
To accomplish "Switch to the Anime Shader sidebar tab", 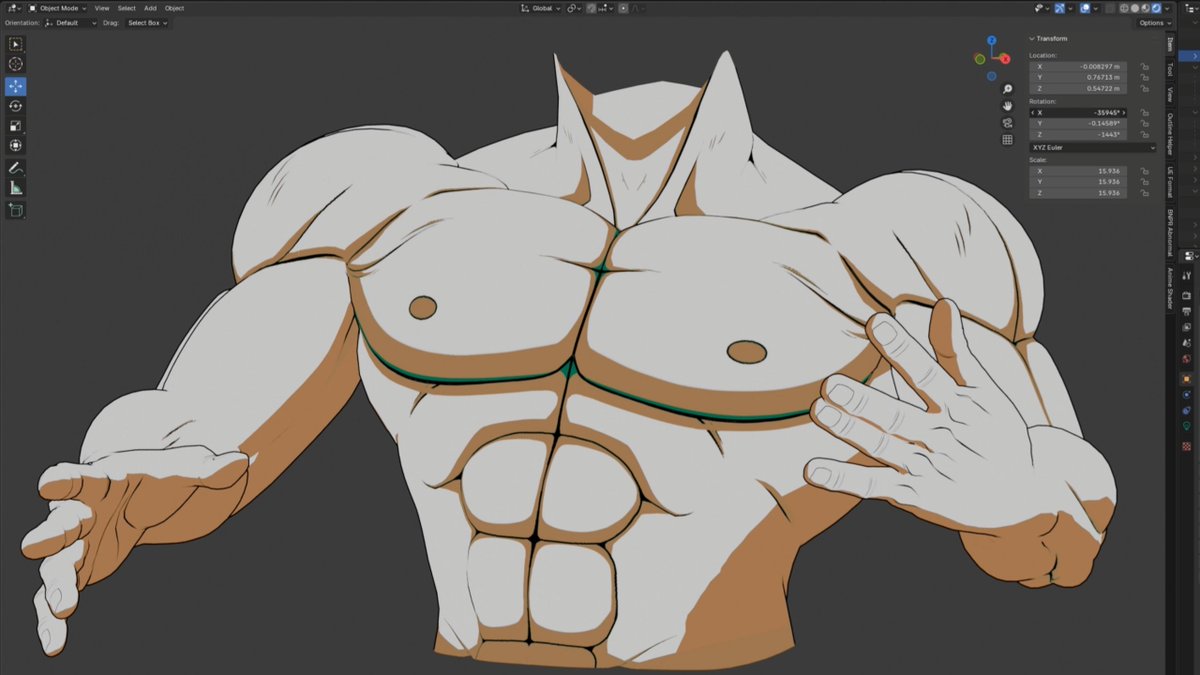I will pos(1170,289).
